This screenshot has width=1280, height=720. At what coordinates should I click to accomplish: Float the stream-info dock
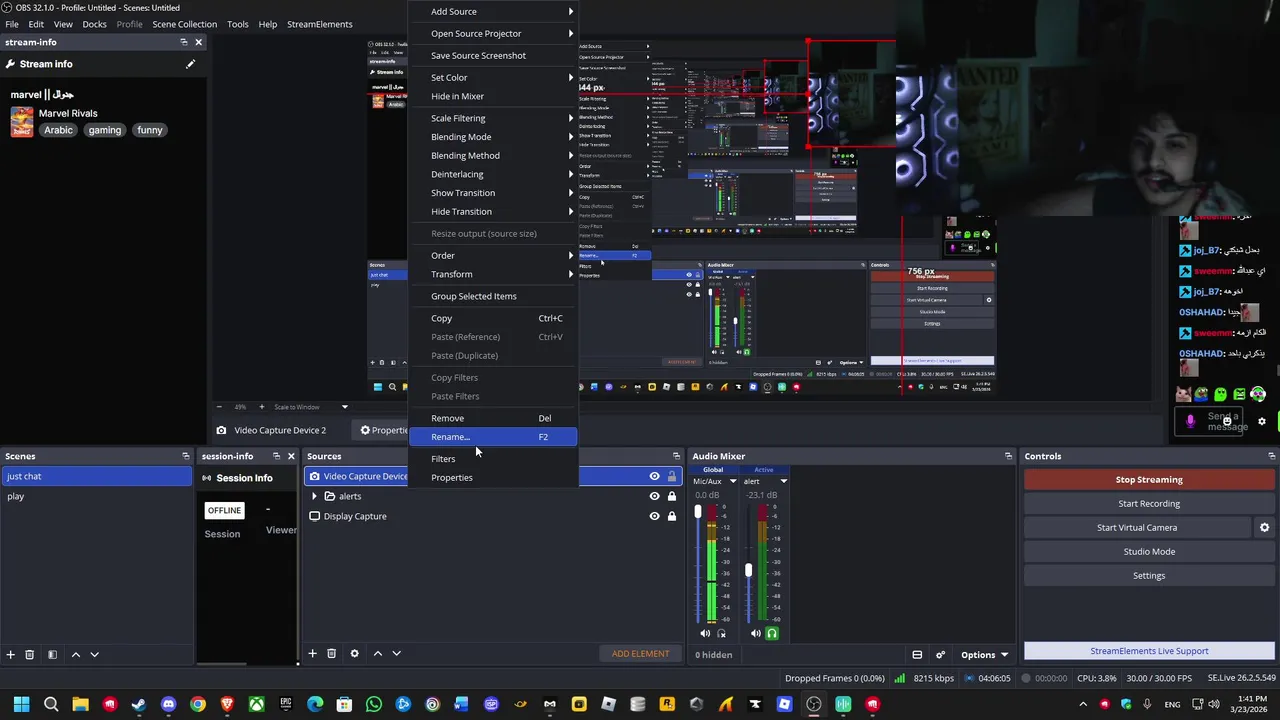(183, 42)
